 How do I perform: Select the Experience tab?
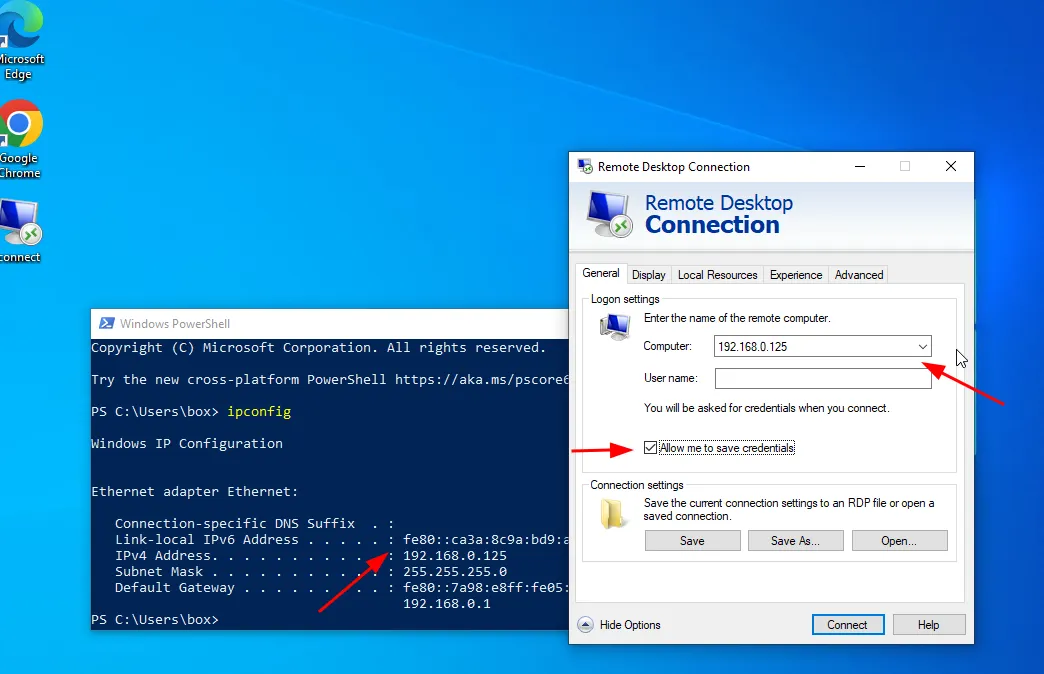click(796, 275)
